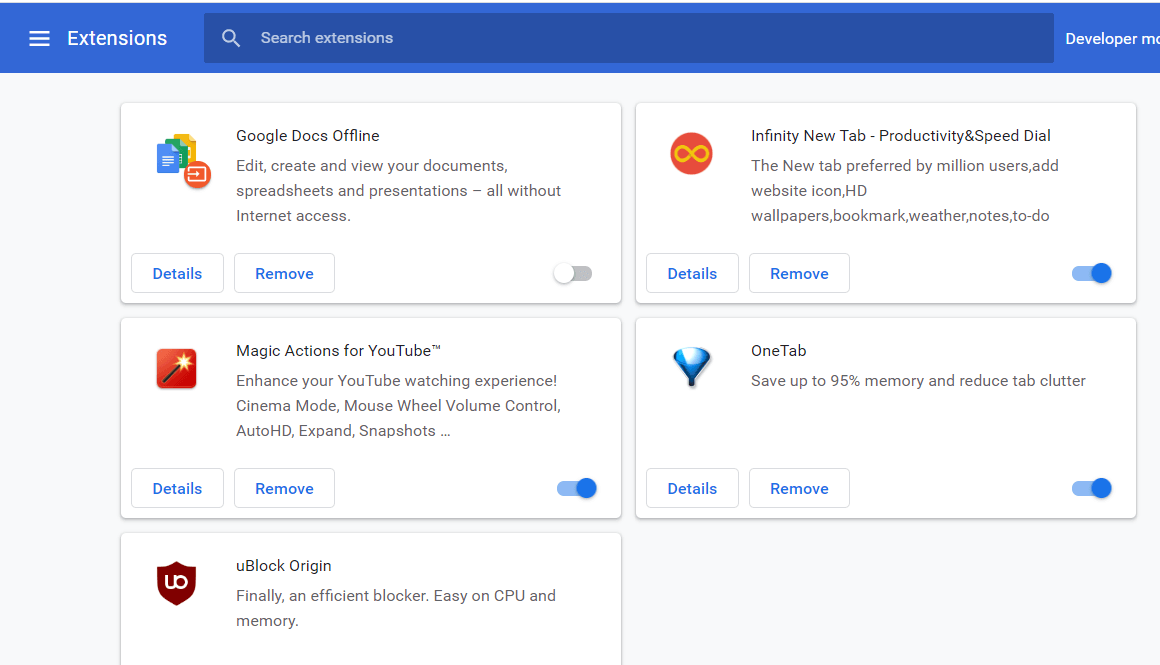Screen dimensions: 1160x665
Task: Disable the Infinity New Tab extension
Action: pos(1092,274)
